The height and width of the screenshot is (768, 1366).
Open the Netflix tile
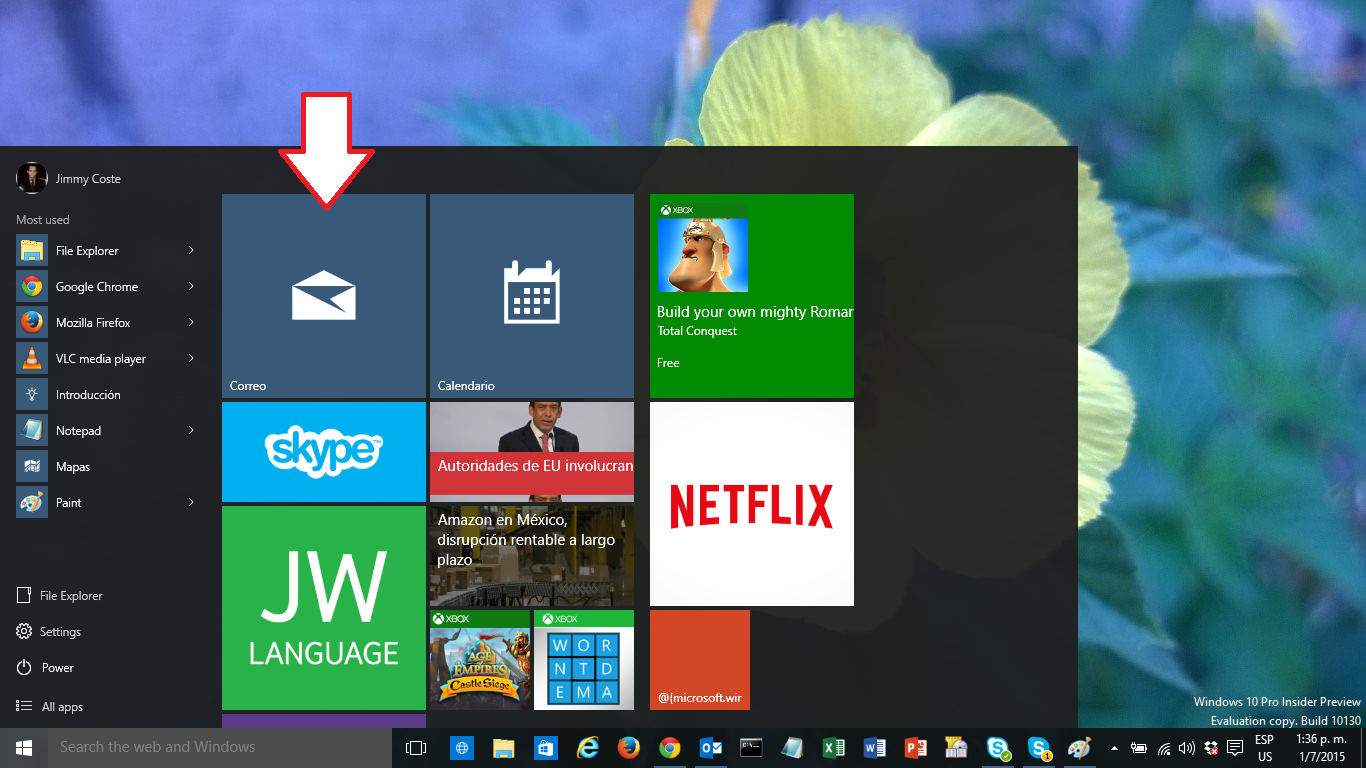click(x=752, y=504)
